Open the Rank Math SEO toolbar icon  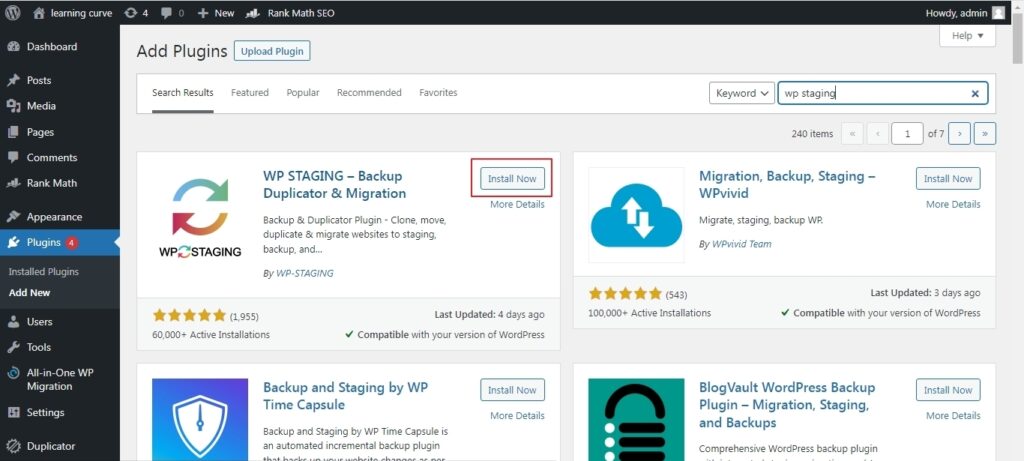(x=251, y=12)
